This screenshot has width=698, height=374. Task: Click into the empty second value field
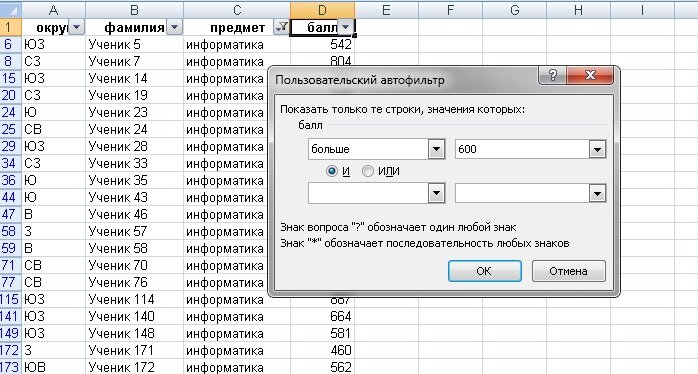click(522, 194)
